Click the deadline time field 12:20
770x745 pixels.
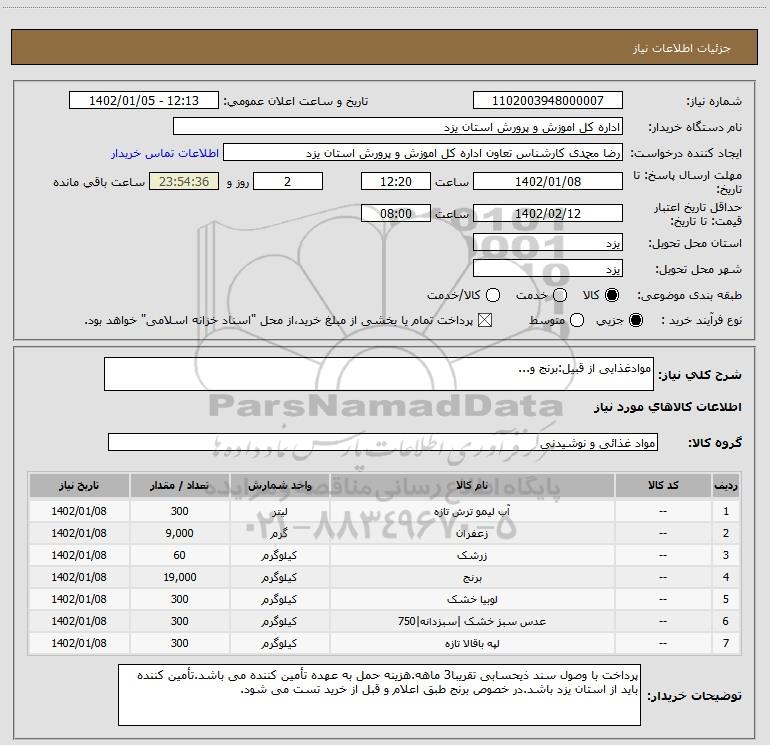396,181
